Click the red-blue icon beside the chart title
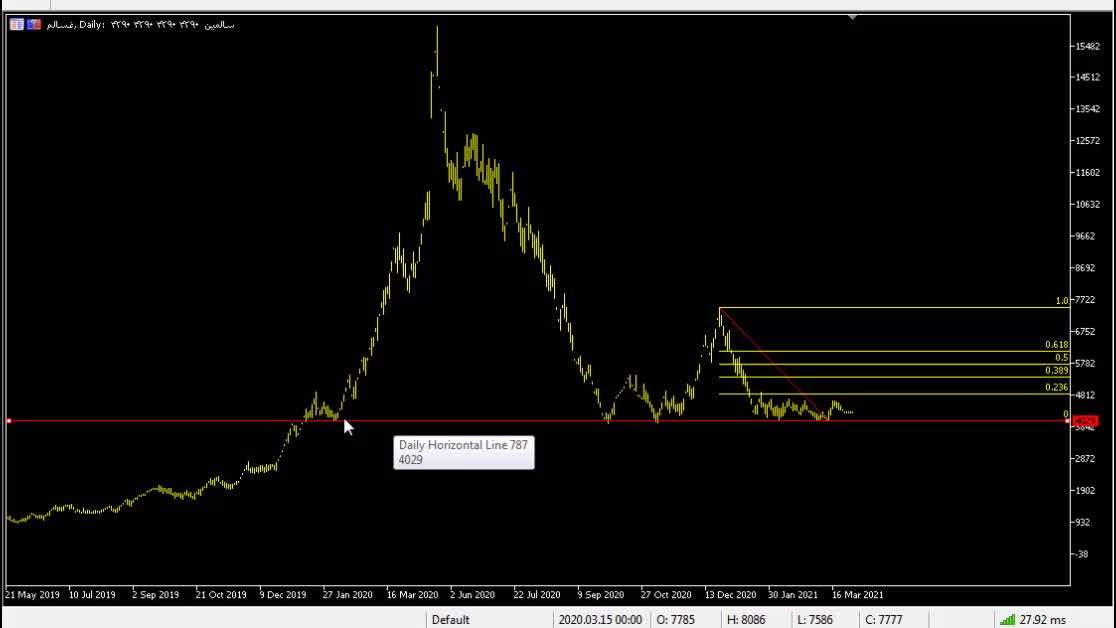Screen dimensions: 1116x628 click(34, 24)
